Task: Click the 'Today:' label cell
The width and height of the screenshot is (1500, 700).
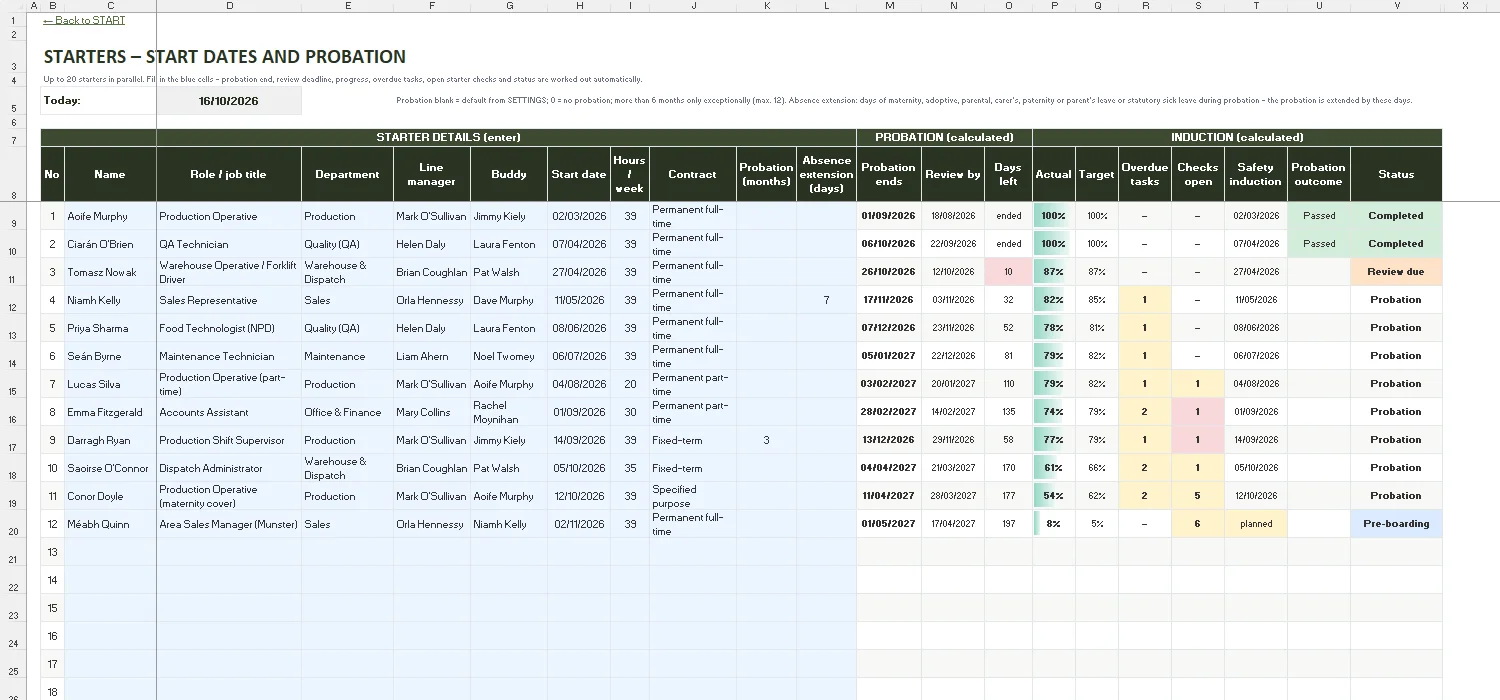Action: (98, 101)
